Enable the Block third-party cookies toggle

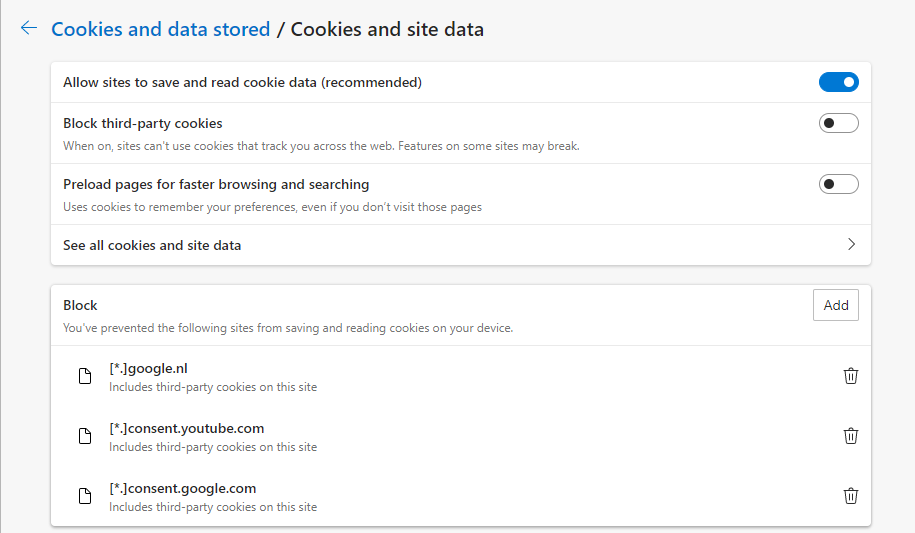pyautogui.click(x=838, y=124)
